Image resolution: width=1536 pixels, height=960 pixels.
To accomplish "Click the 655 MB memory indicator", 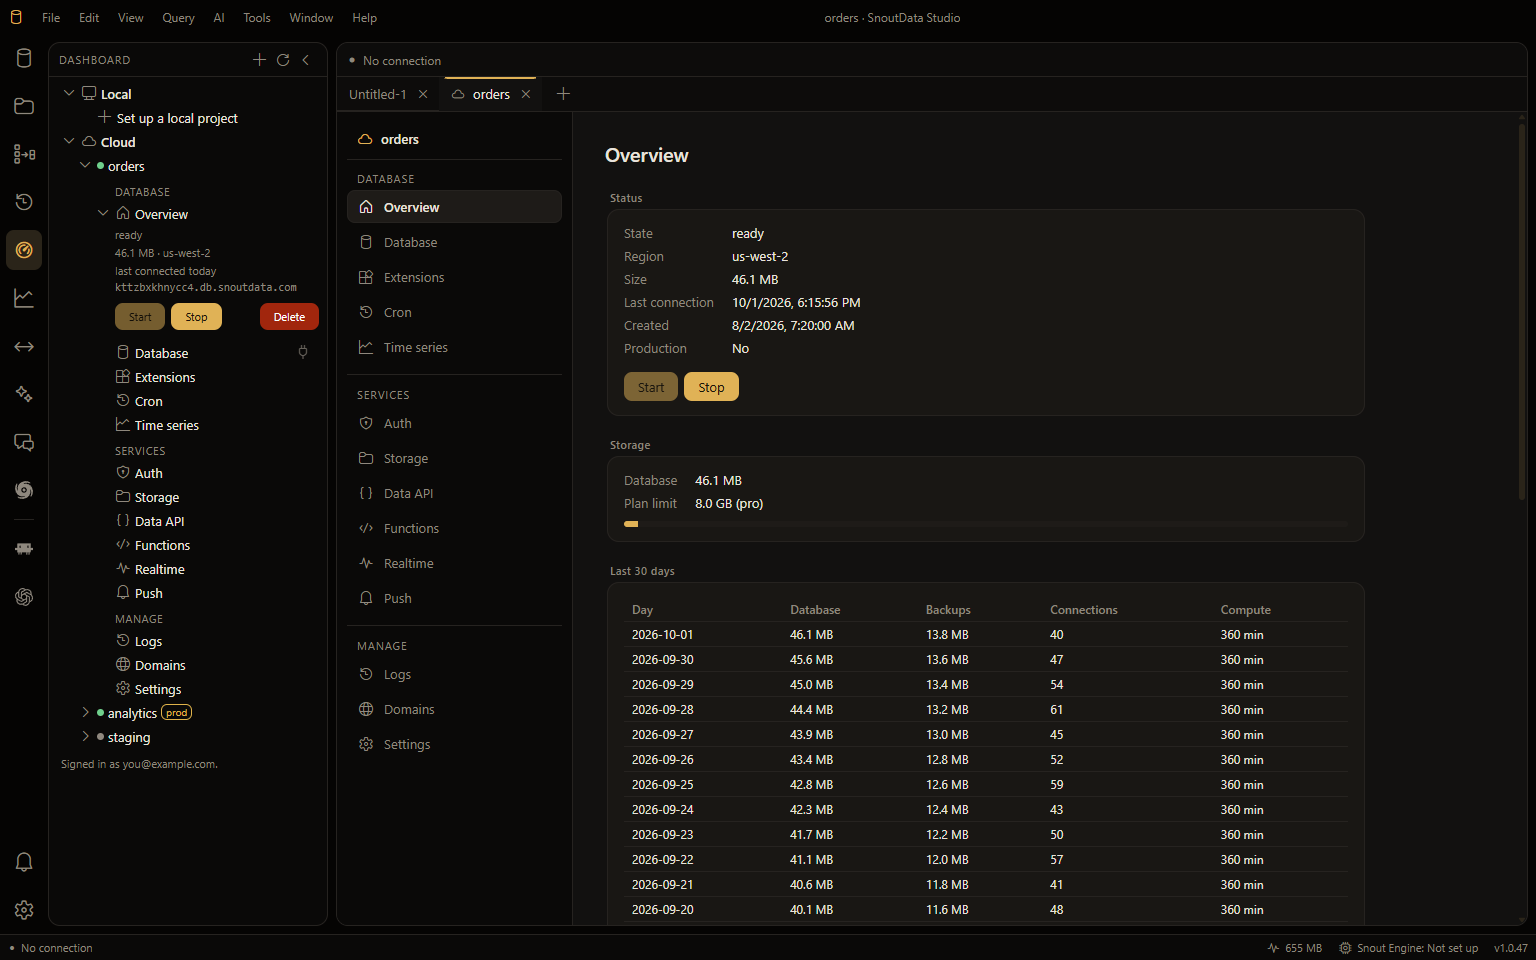I will point(1294,948).
